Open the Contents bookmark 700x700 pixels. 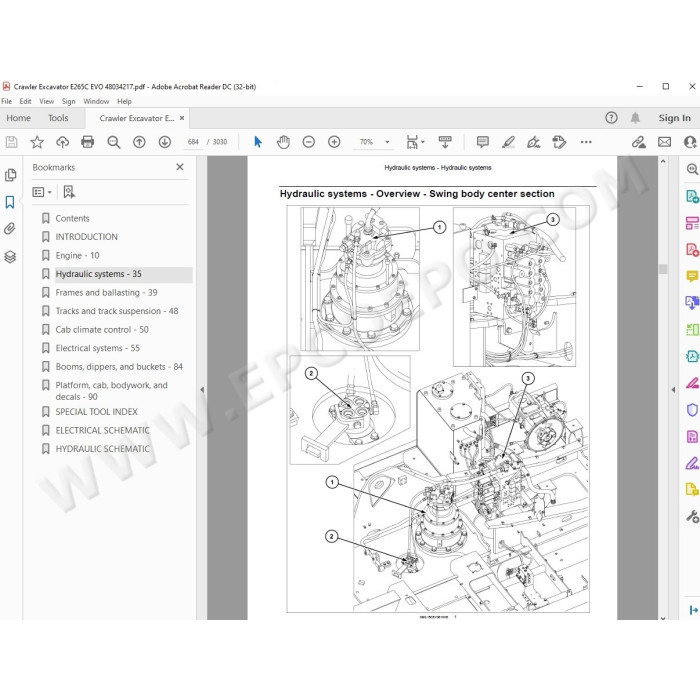pyautogui.click(x=72, y=218)
